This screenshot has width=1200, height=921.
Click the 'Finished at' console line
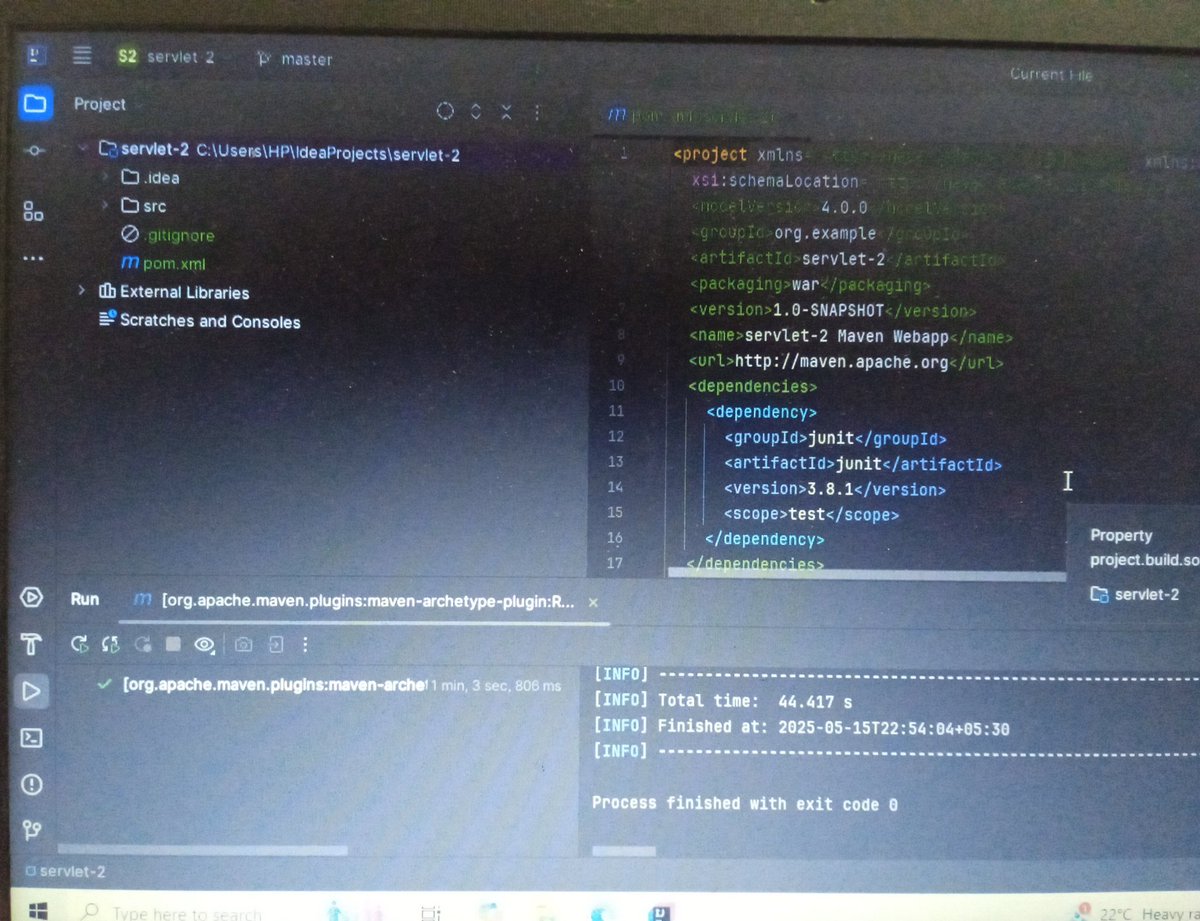tap(801, 727)
